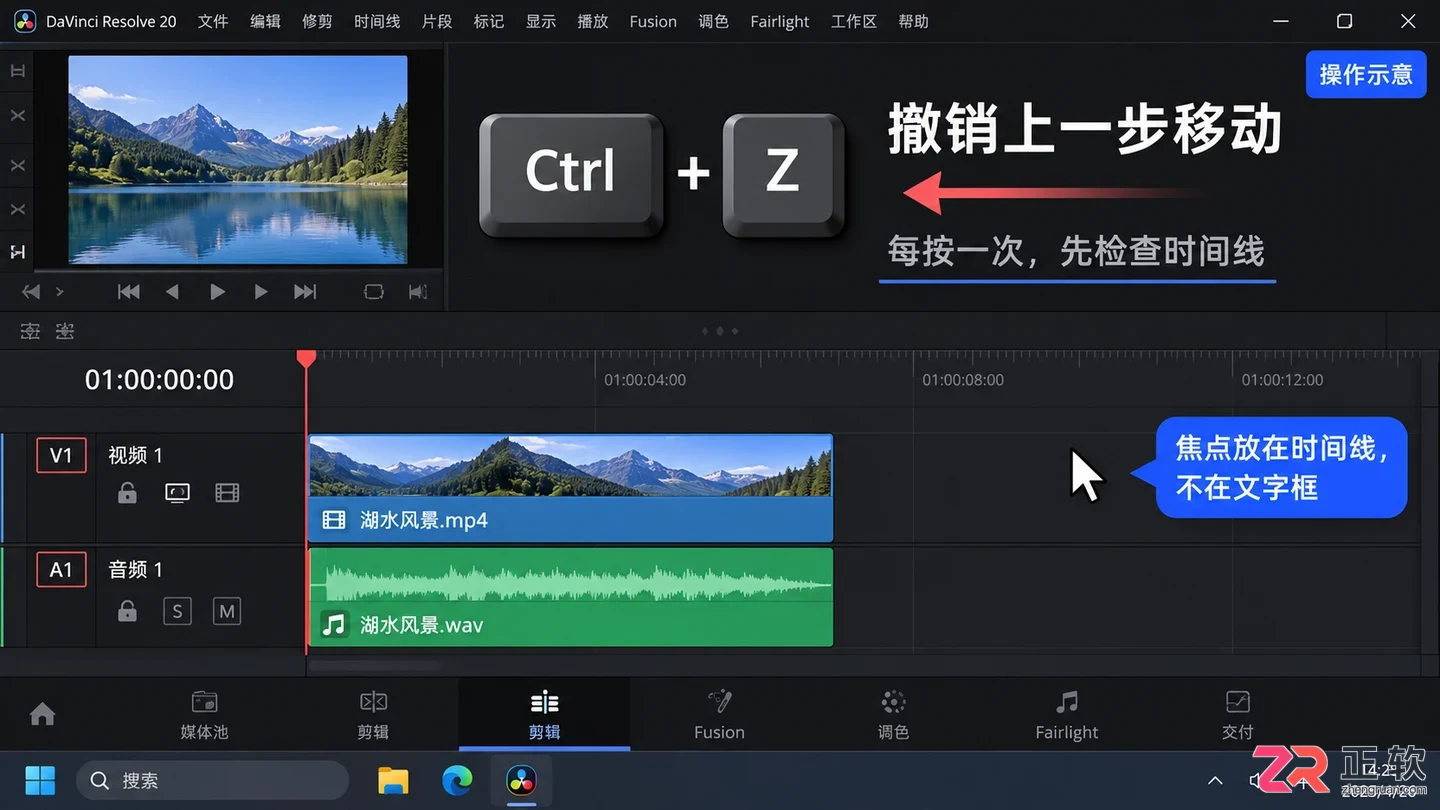
Task: Click the film icon on the 湖水风景.mp4 clip
Action: (x=334, y=520)
